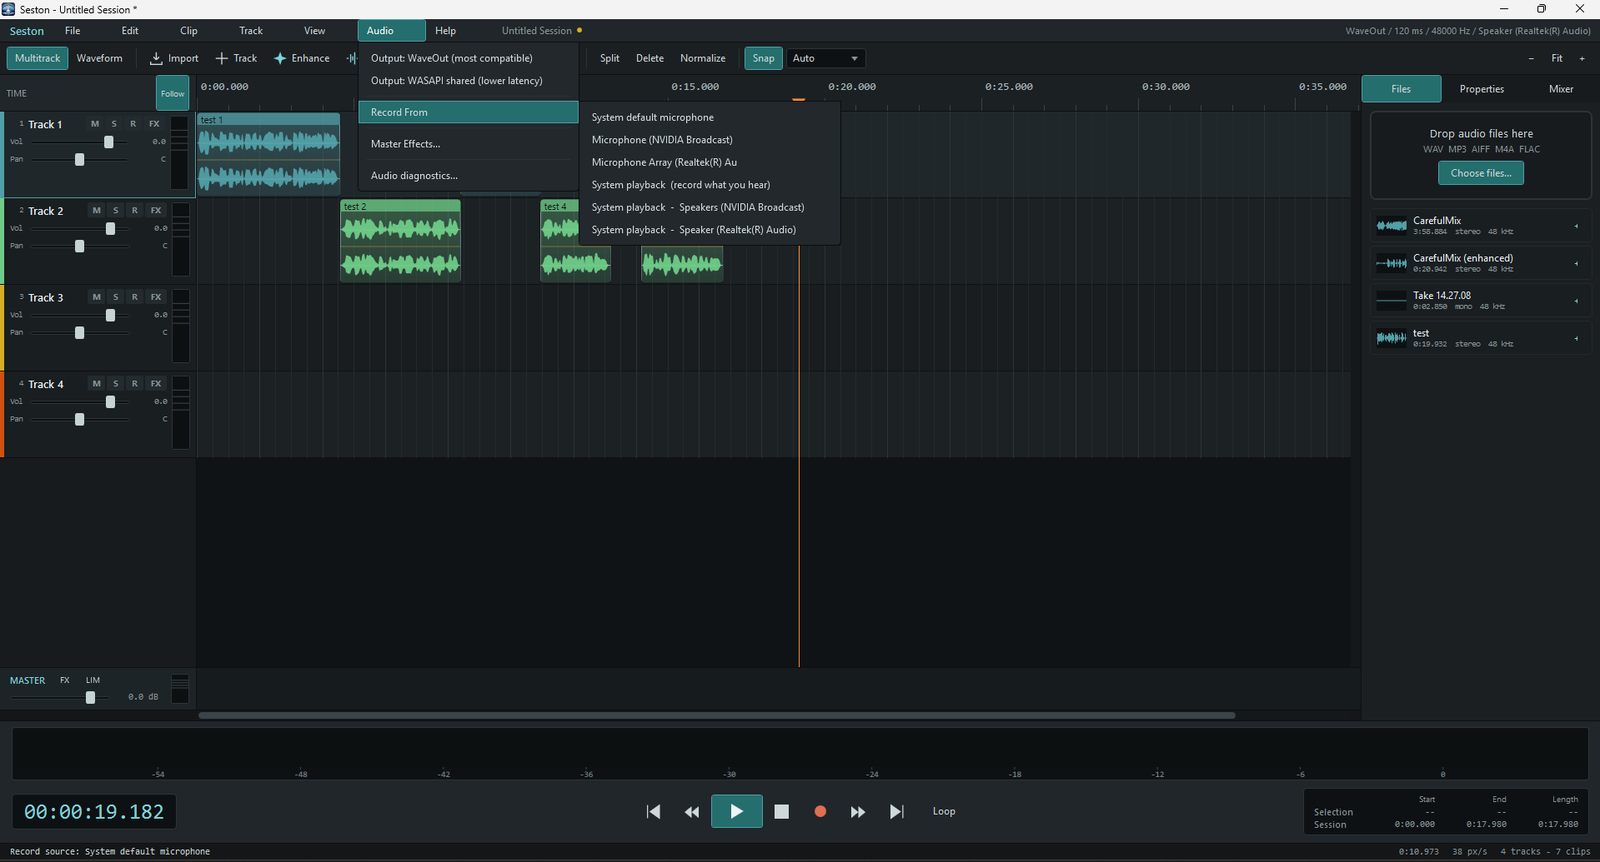
Task: Click the rewind transport button
Action: (691, 812)
